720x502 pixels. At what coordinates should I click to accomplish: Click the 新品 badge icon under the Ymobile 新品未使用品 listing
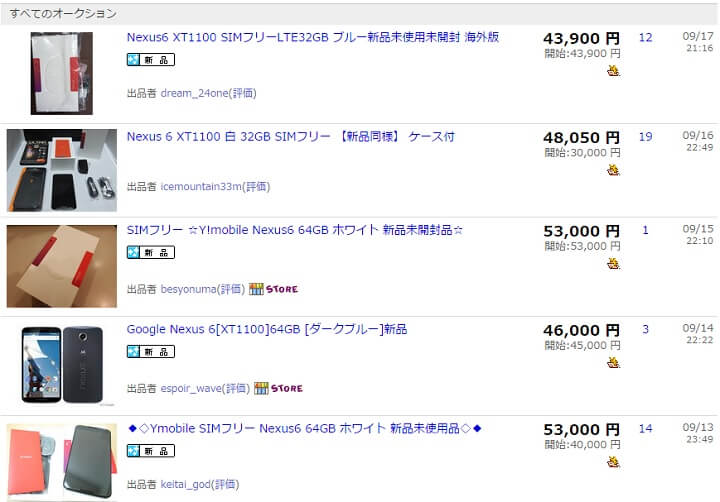click(x=151, y=451)
